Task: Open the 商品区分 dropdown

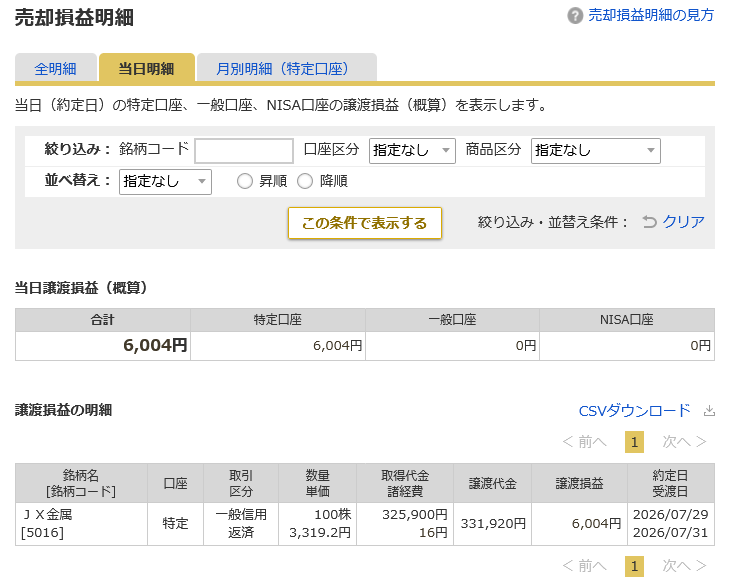Action: pos(595,151)
